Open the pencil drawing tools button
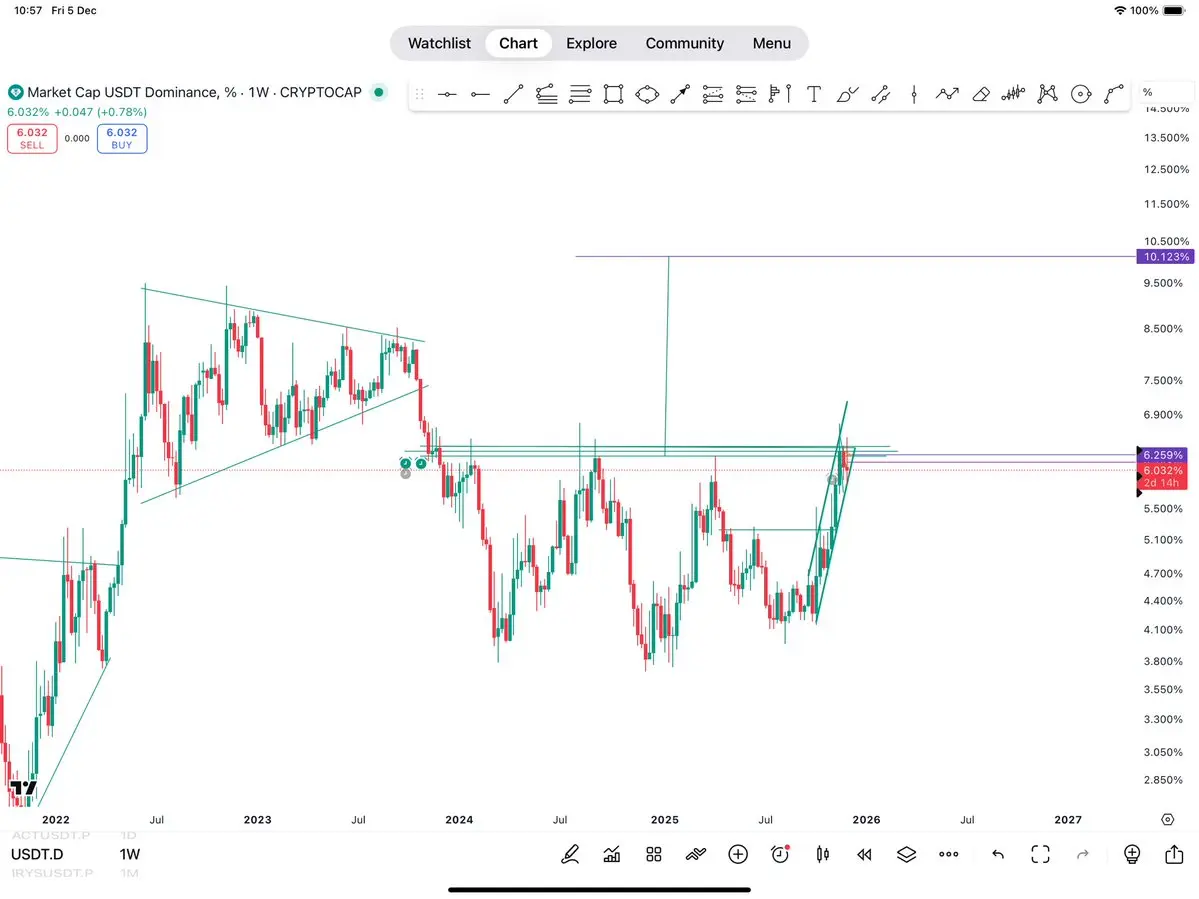 coord(570,854)
